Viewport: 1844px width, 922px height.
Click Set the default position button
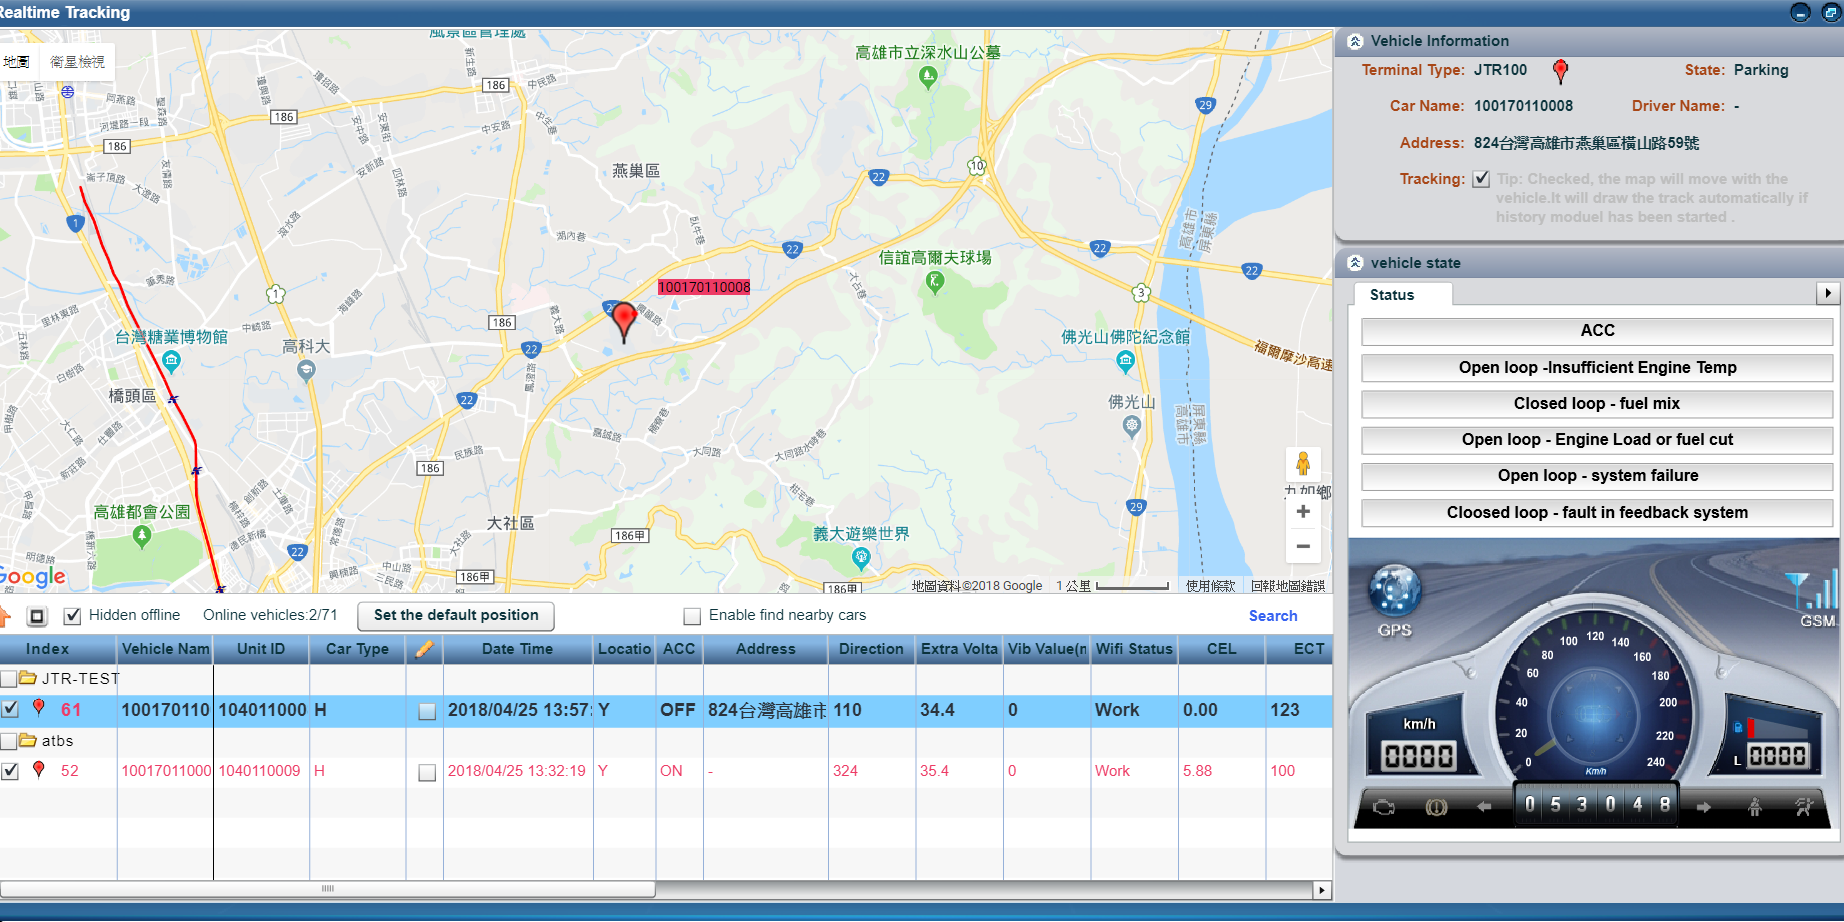(456, 615)
